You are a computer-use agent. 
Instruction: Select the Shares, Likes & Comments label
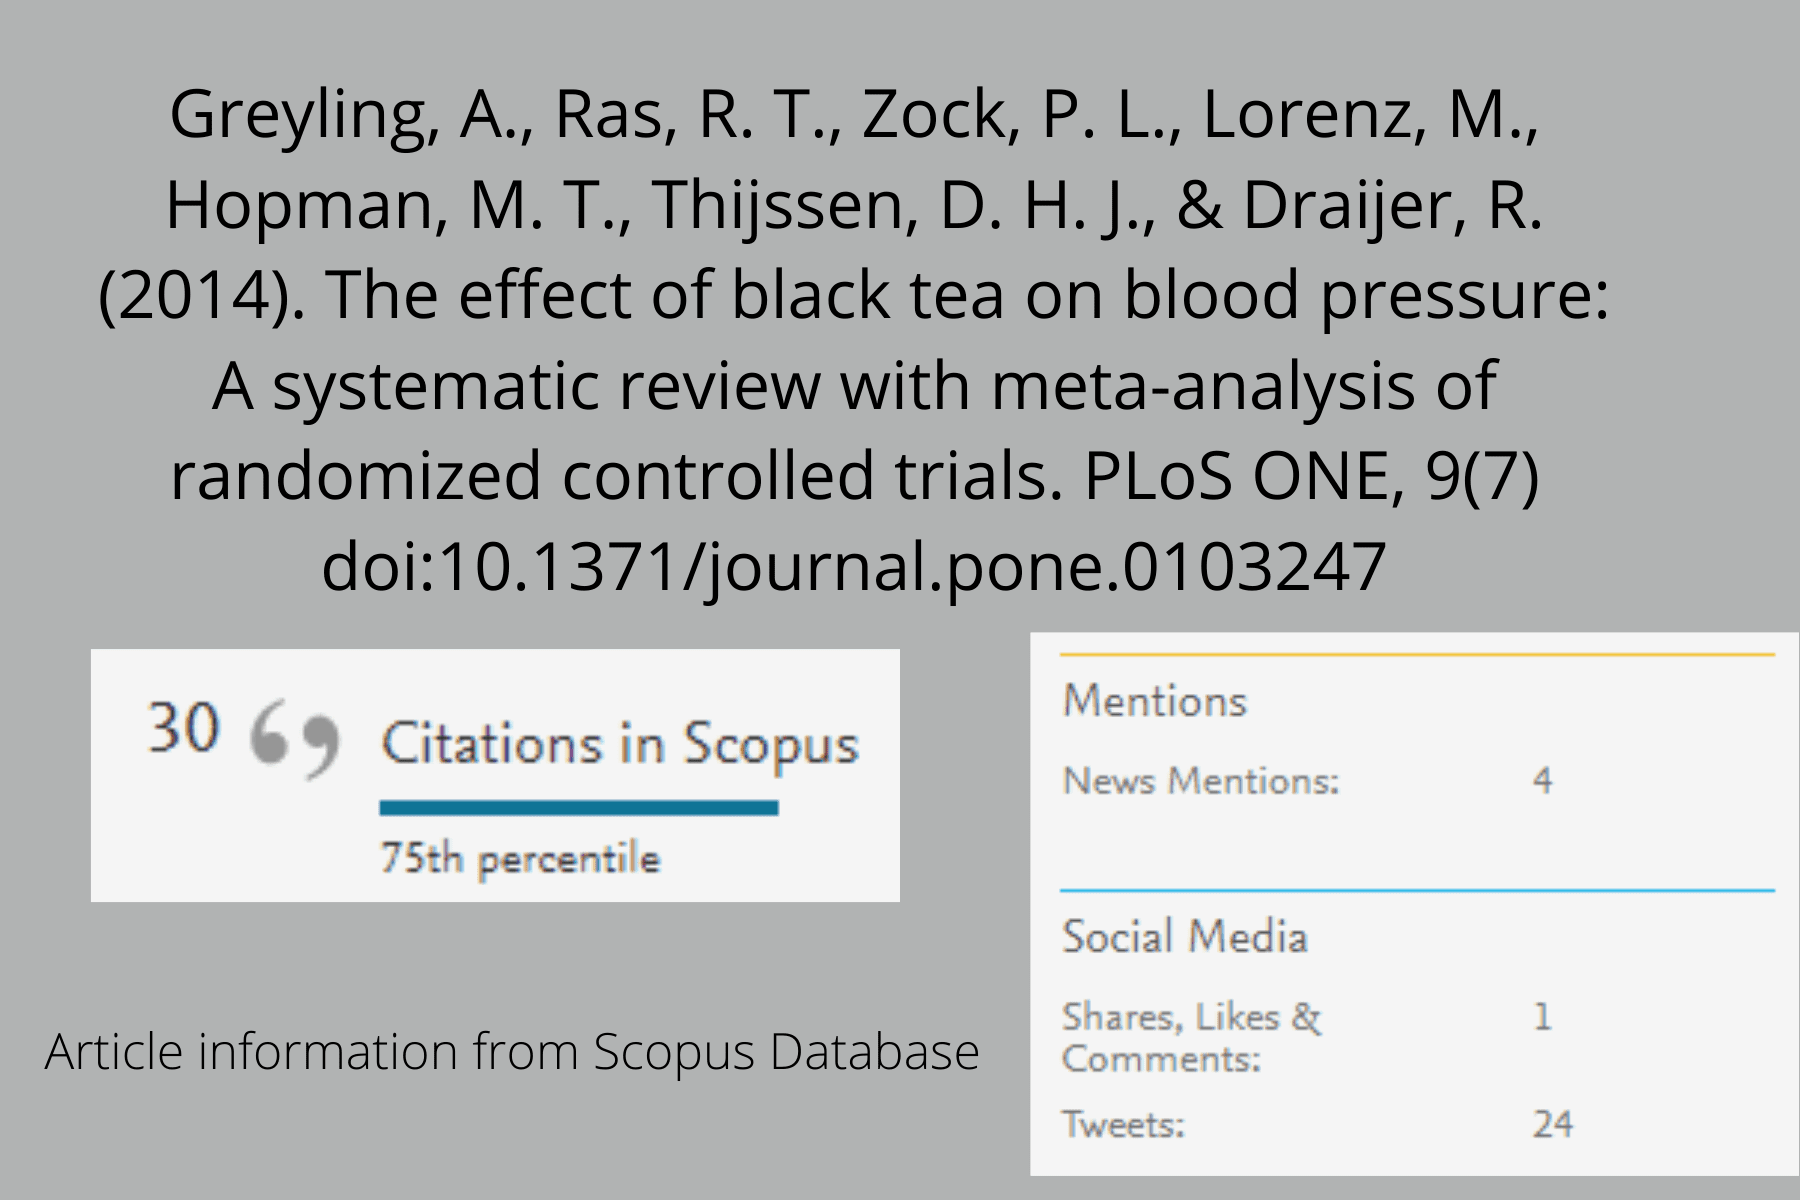point(1190,1037)
